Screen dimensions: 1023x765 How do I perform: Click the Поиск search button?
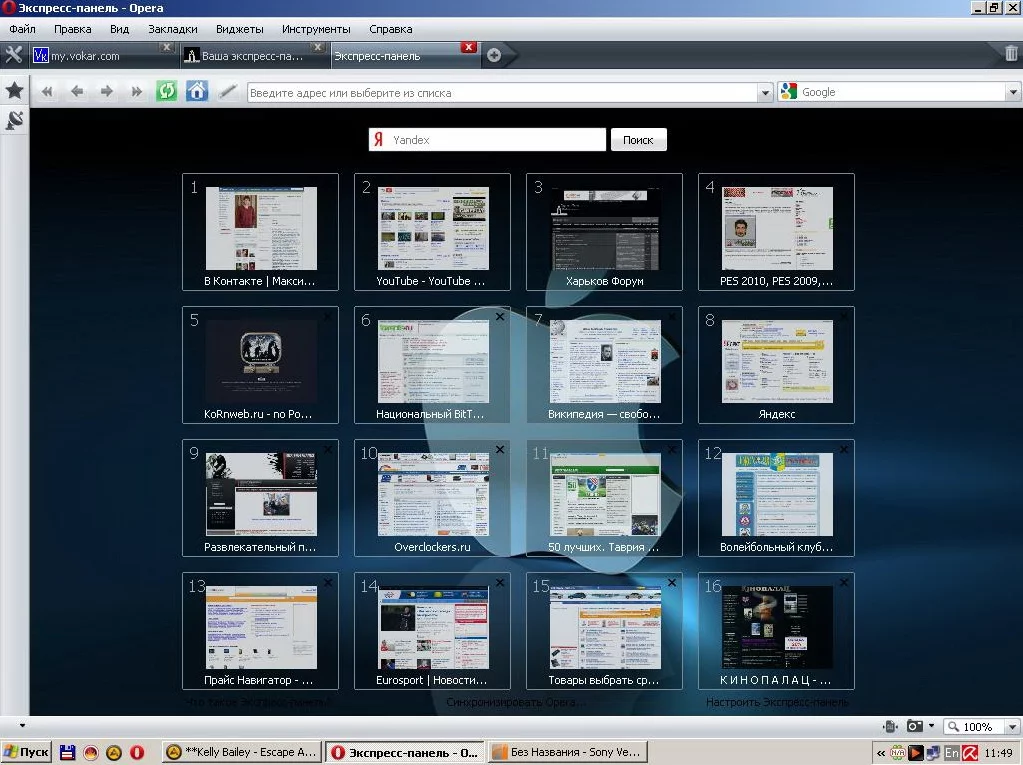[638, 140]
